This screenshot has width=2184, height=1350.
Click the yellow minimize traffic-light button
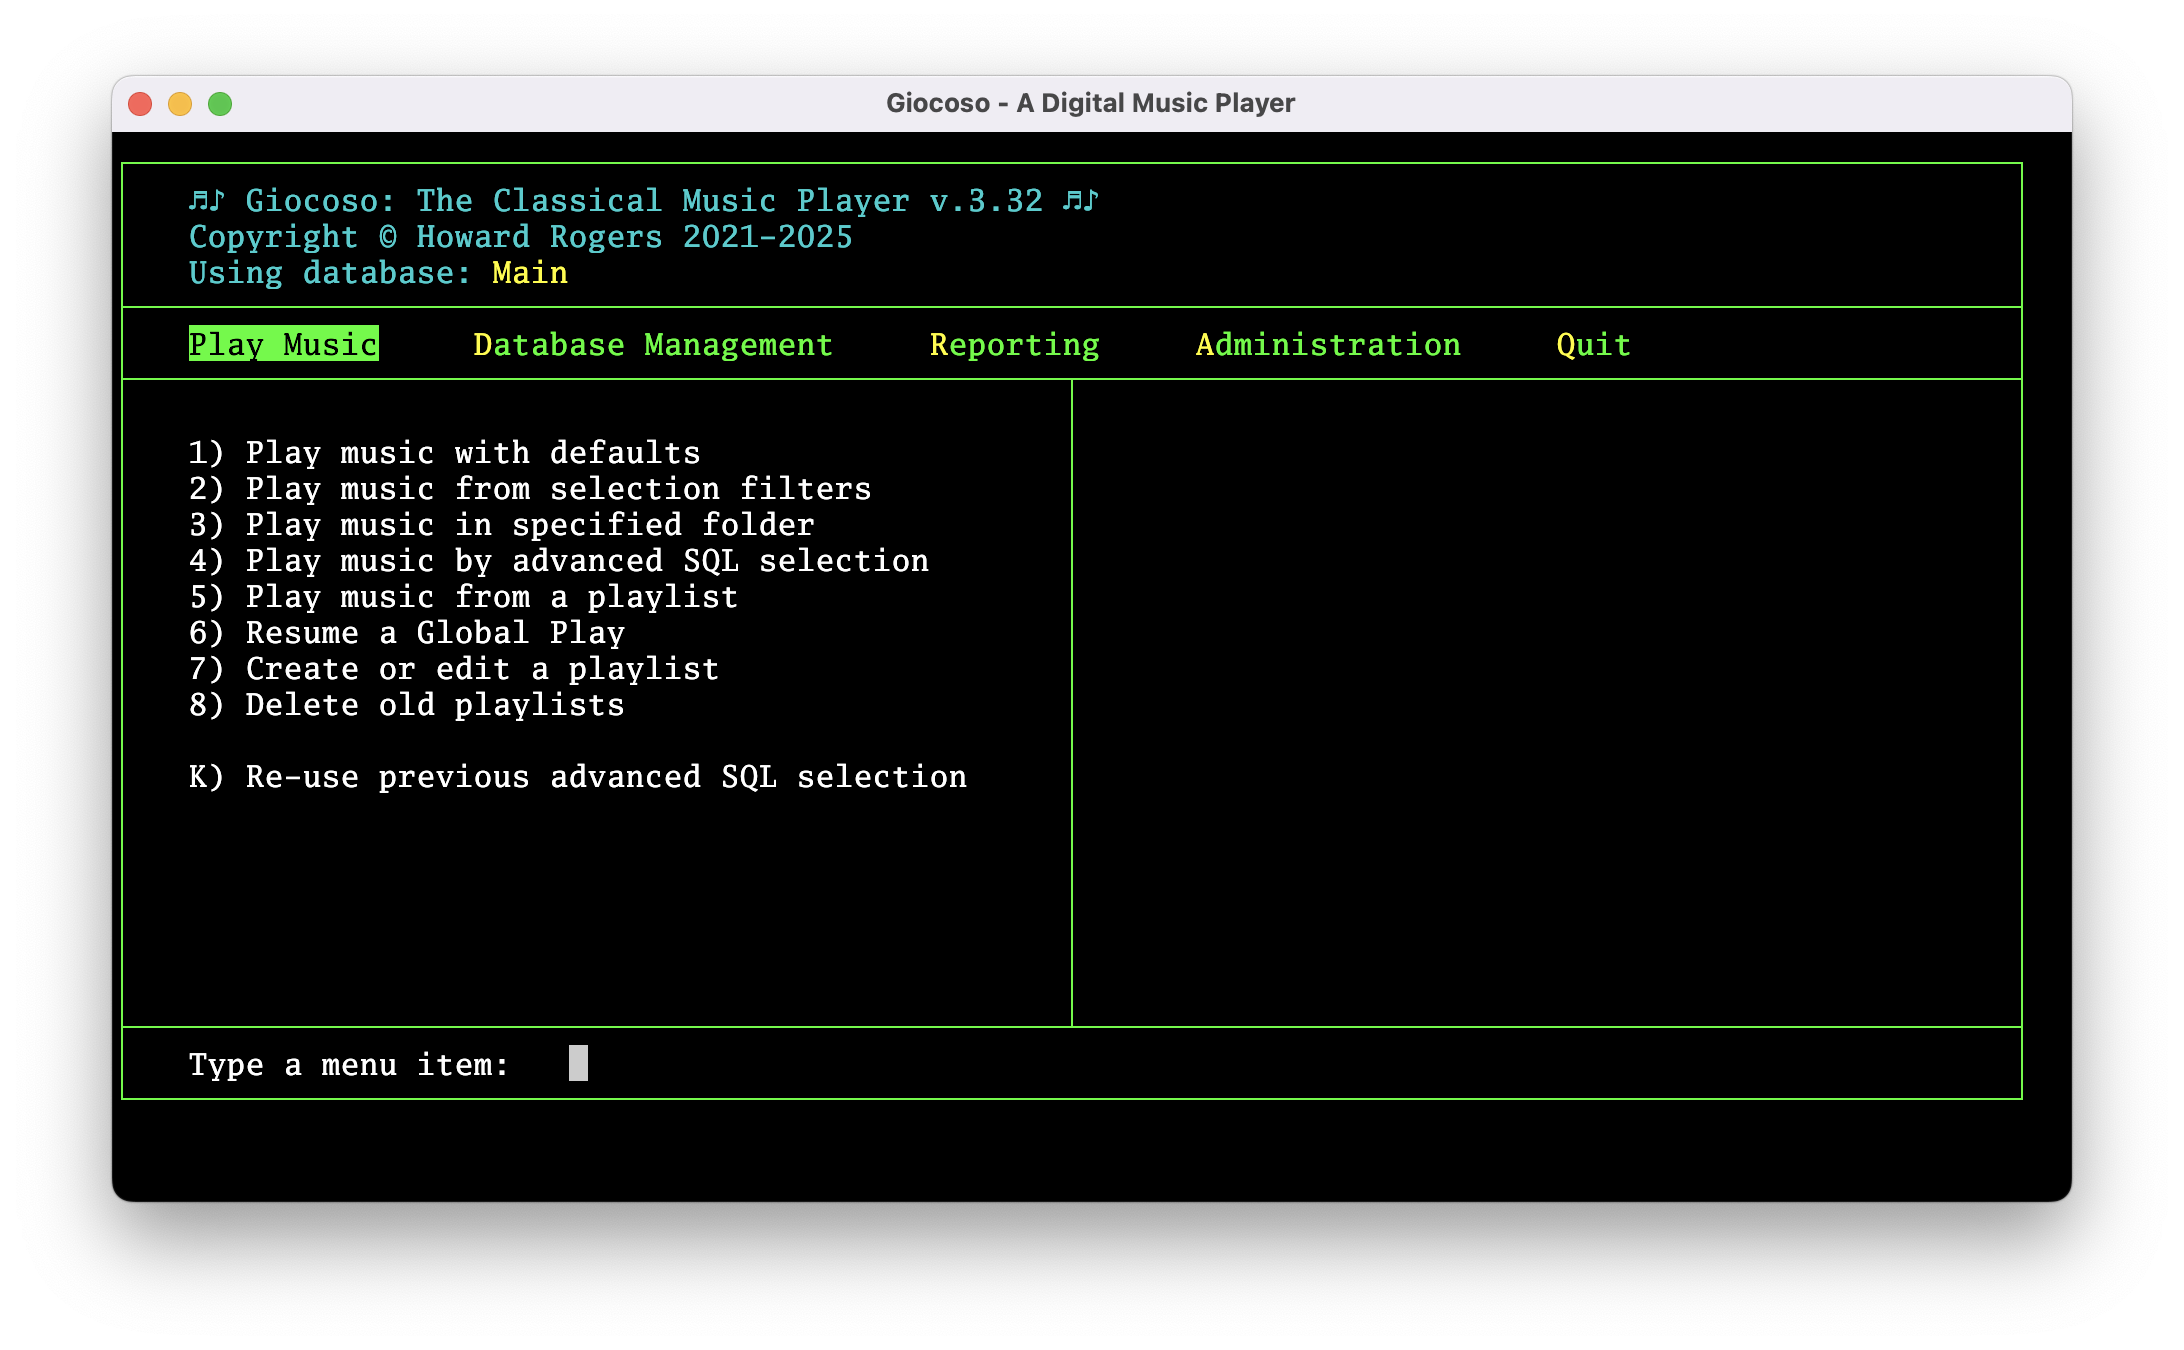point(179,102)
